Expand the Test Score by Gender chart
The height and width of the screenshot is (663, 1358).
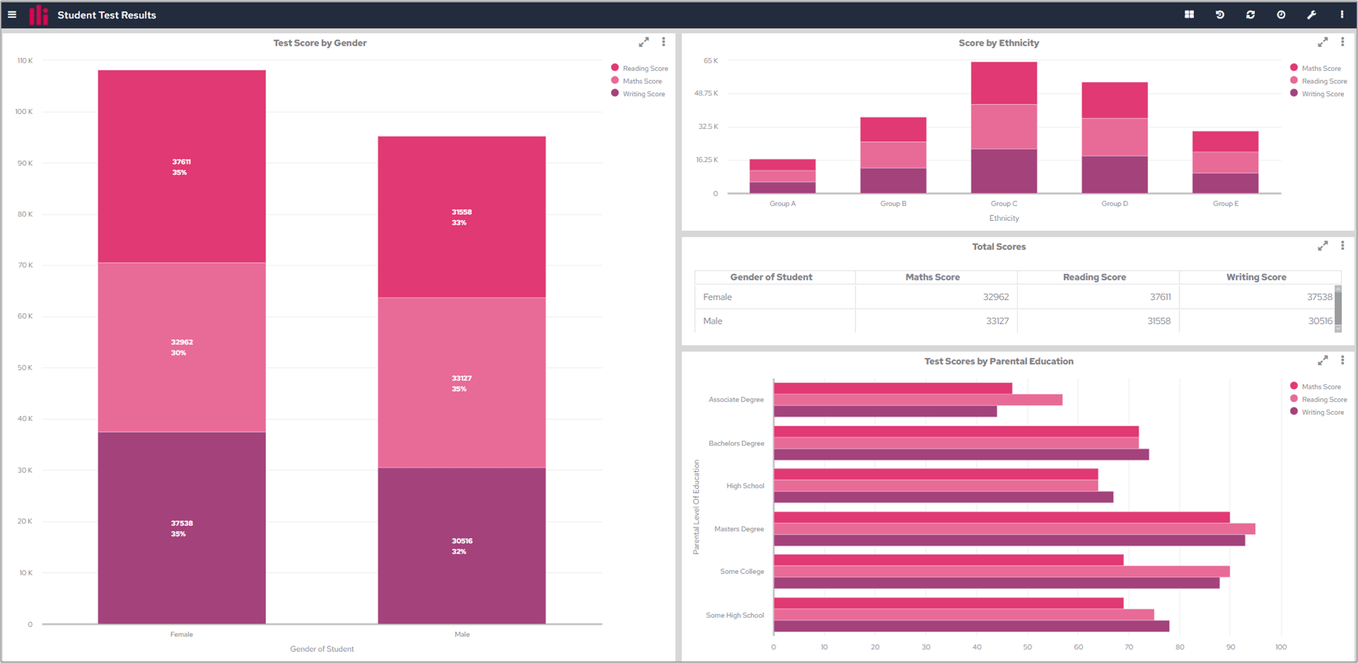(644, 42)
